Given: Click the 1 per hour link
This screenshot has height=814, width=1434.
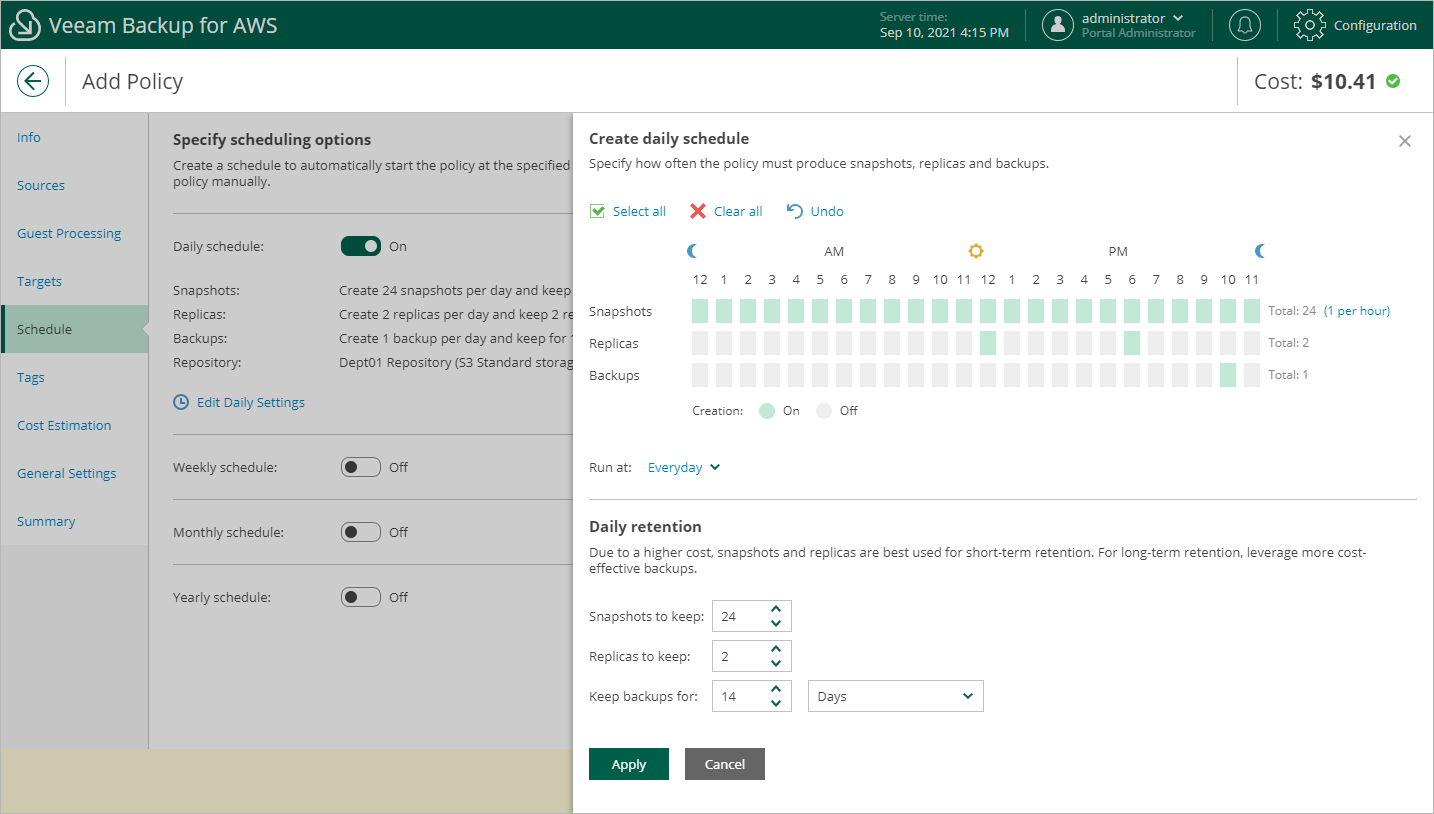Looking at the screenshot, I should (x=1357, y=311).
